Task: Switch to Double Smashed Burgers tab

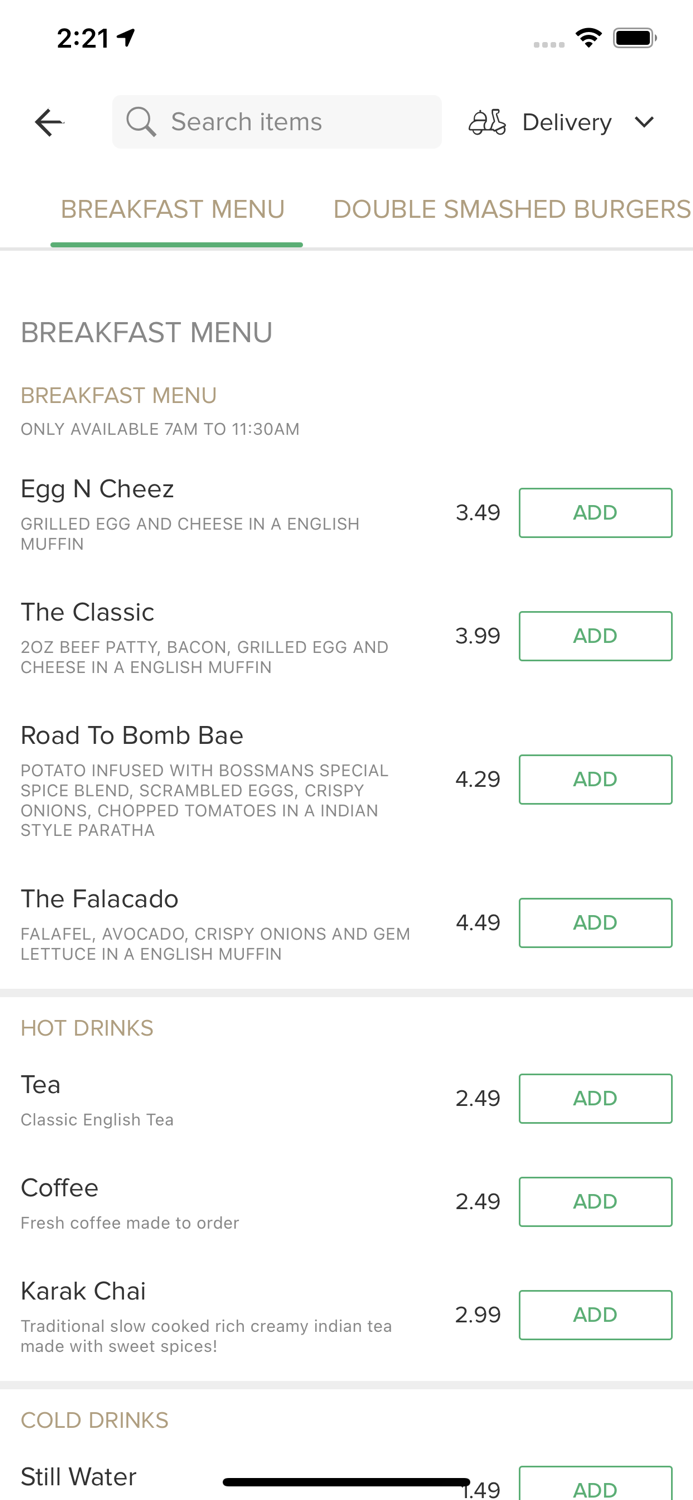Action: click(511, 209)
